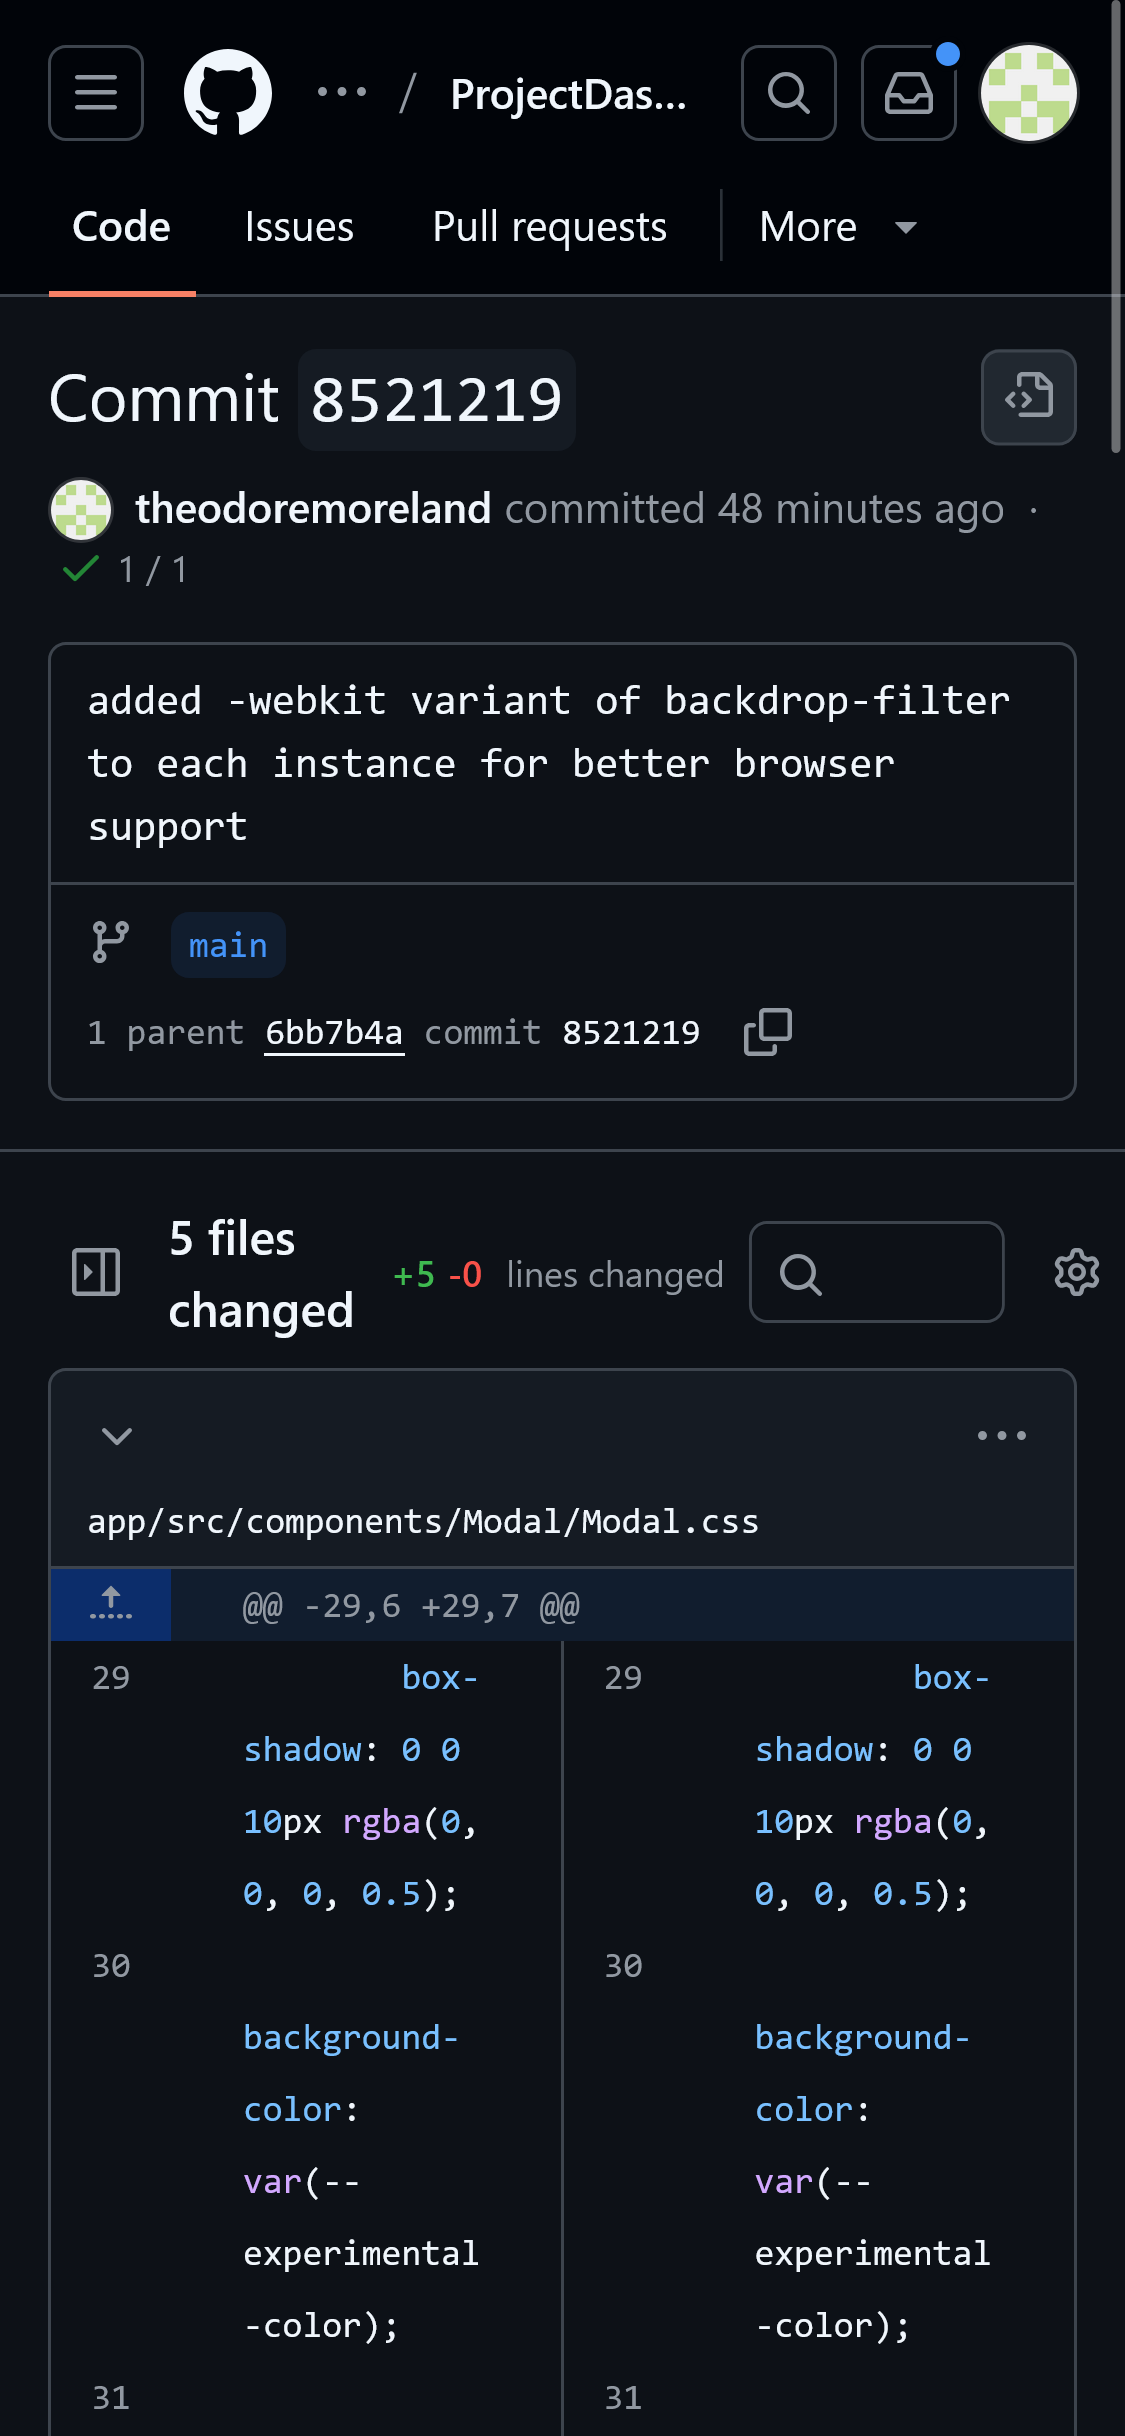Open the More navigation dropdown
1125x2436 pixels.
click(x=836, y=228)
